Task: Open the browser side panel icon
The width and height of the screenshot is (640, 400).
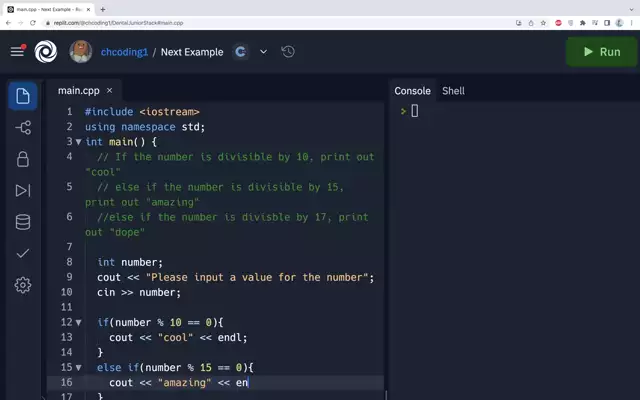Action: coord(607,23)
